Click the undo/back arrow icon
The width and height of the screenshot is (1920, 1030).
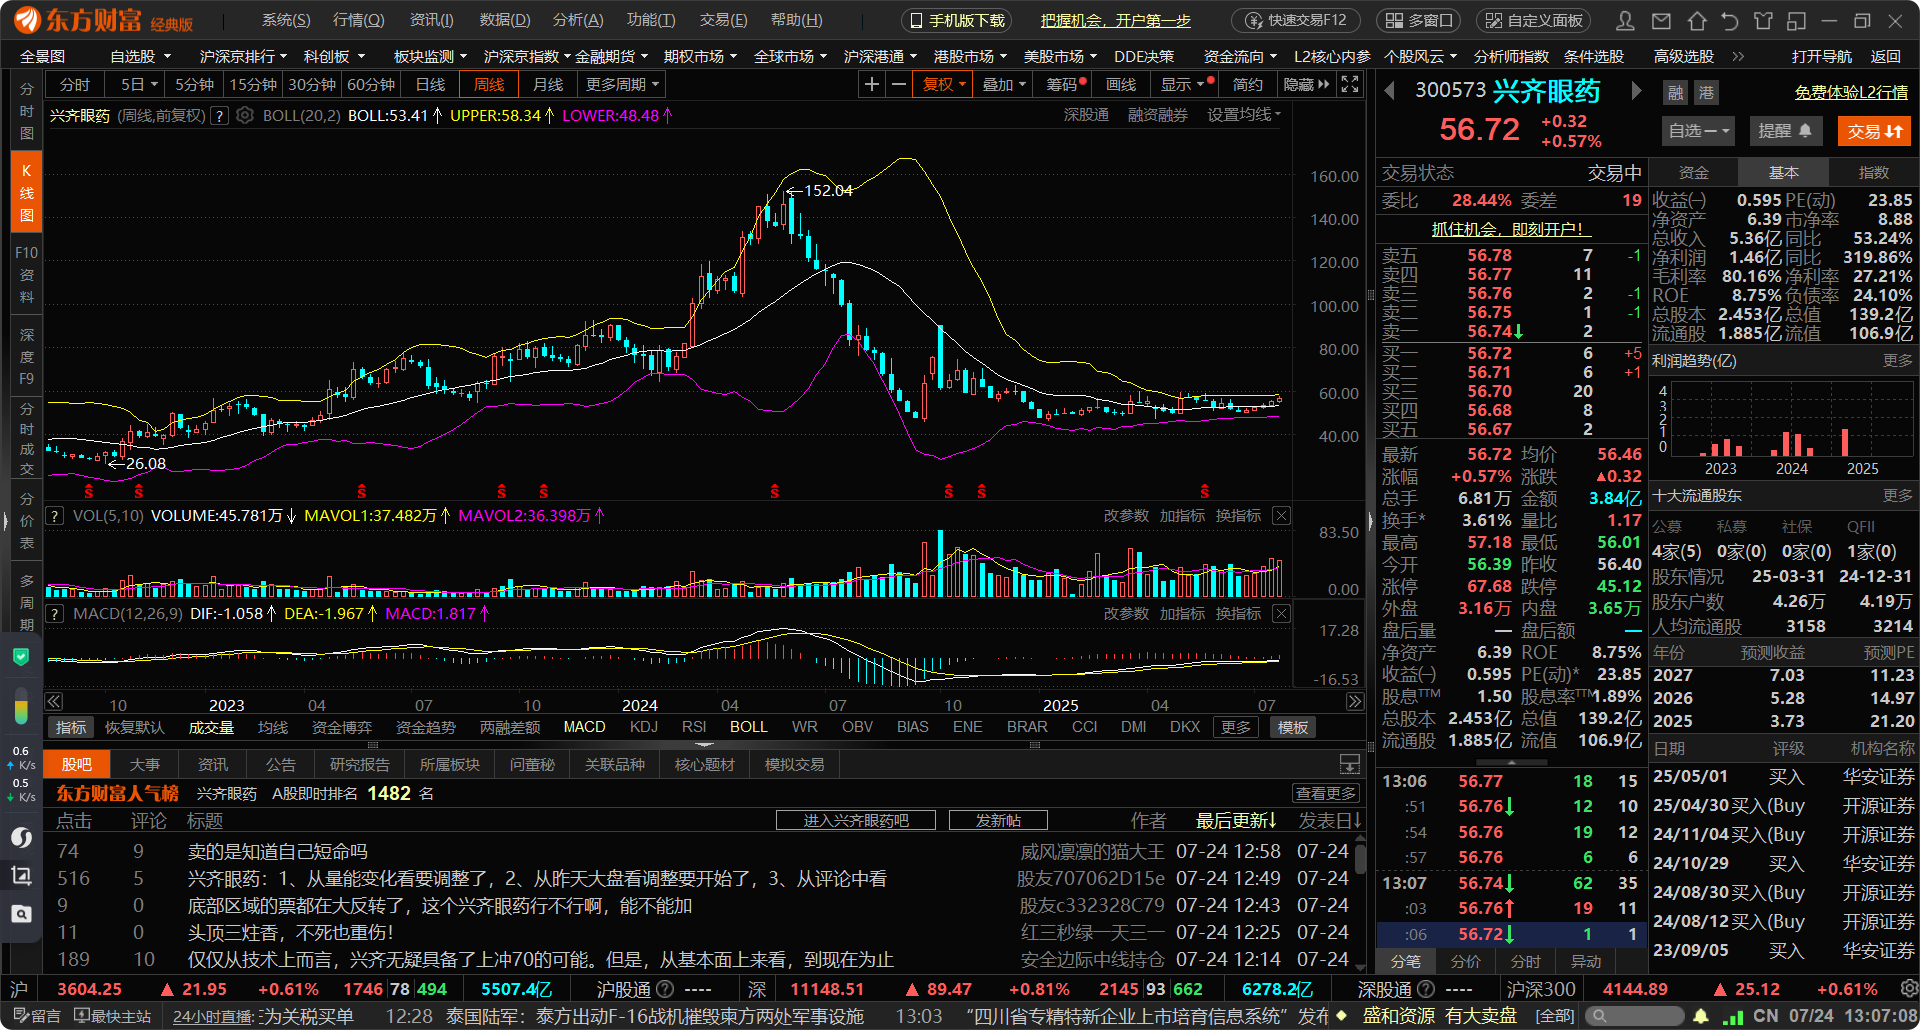[1729, 20]
